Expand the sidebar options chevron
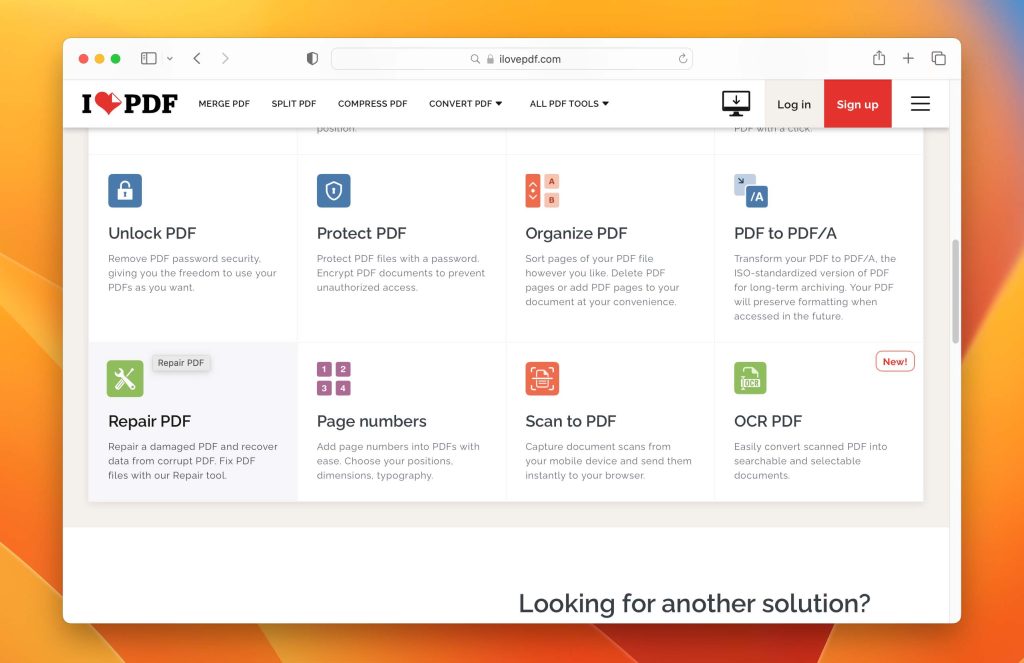 coord(170,58)
